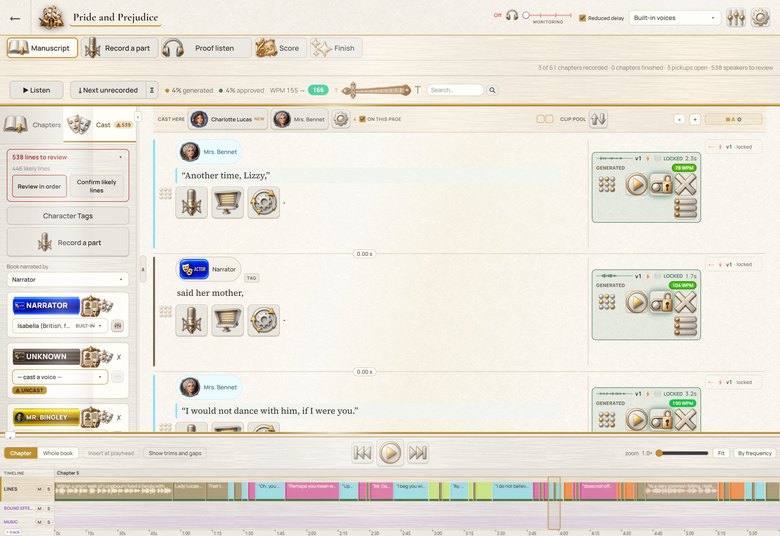This screenshot has width=780, height=536.
Task: Adjust the text size sword slider
Action: [377, 90]
